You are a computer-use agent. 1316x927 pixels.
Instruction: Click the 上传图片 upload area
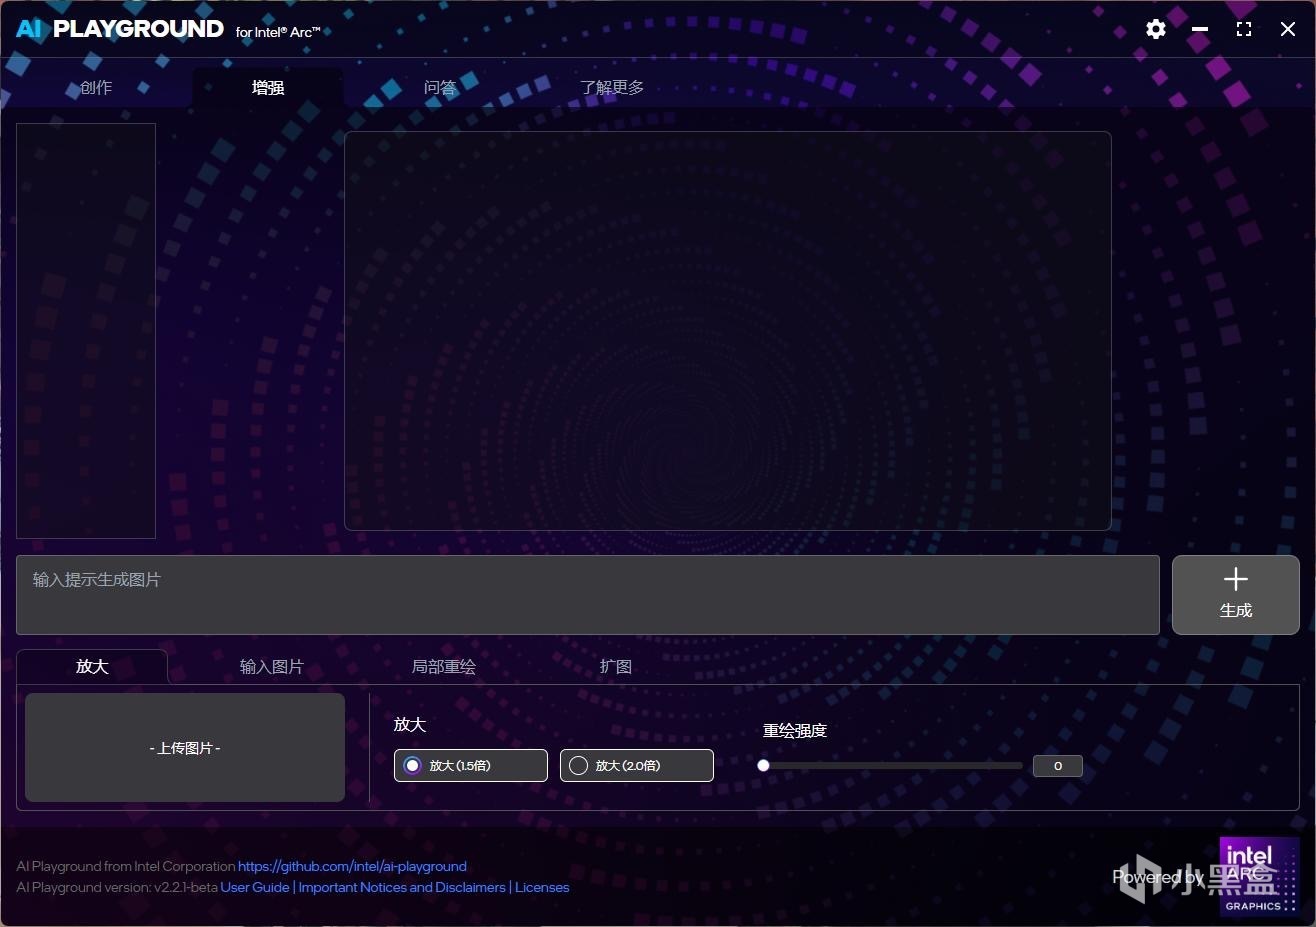pyautogui.click(x=185, y=747)
